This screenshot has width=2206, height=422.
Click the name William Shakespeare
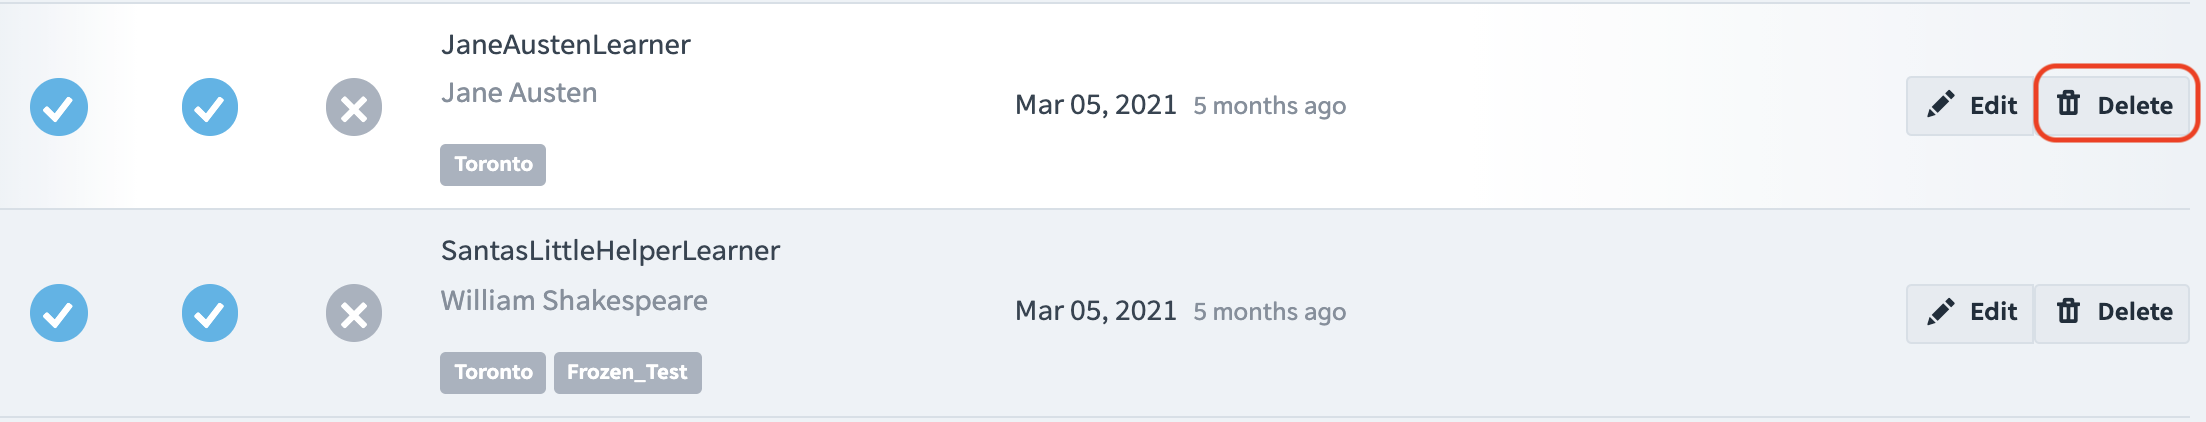pos(574,301)
